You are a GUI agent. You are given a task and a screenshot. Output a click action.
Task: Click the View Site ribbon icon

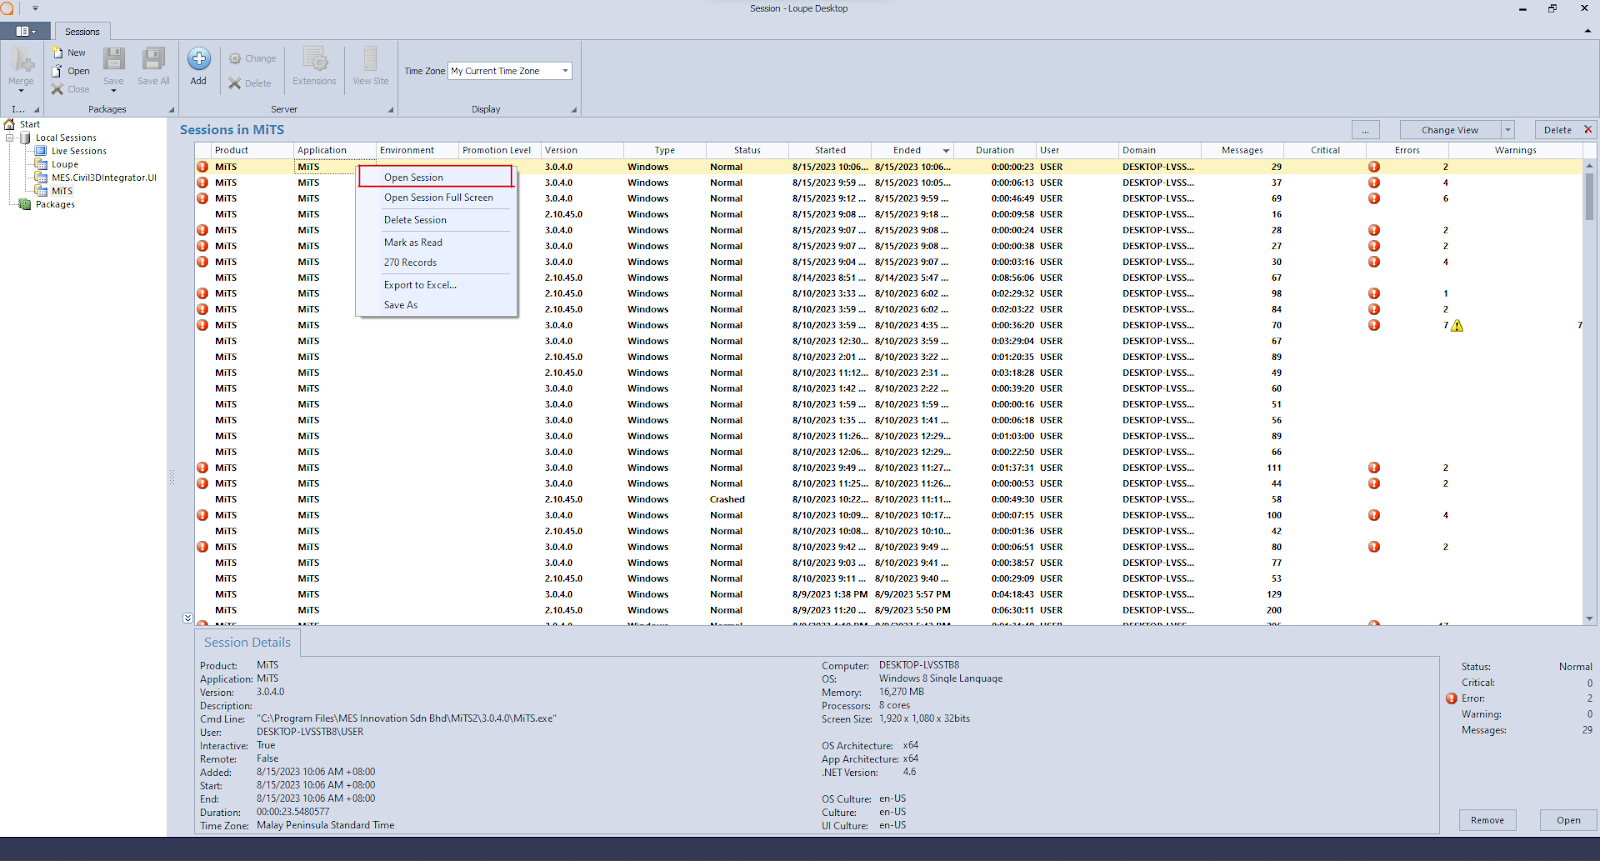point(370,59)
